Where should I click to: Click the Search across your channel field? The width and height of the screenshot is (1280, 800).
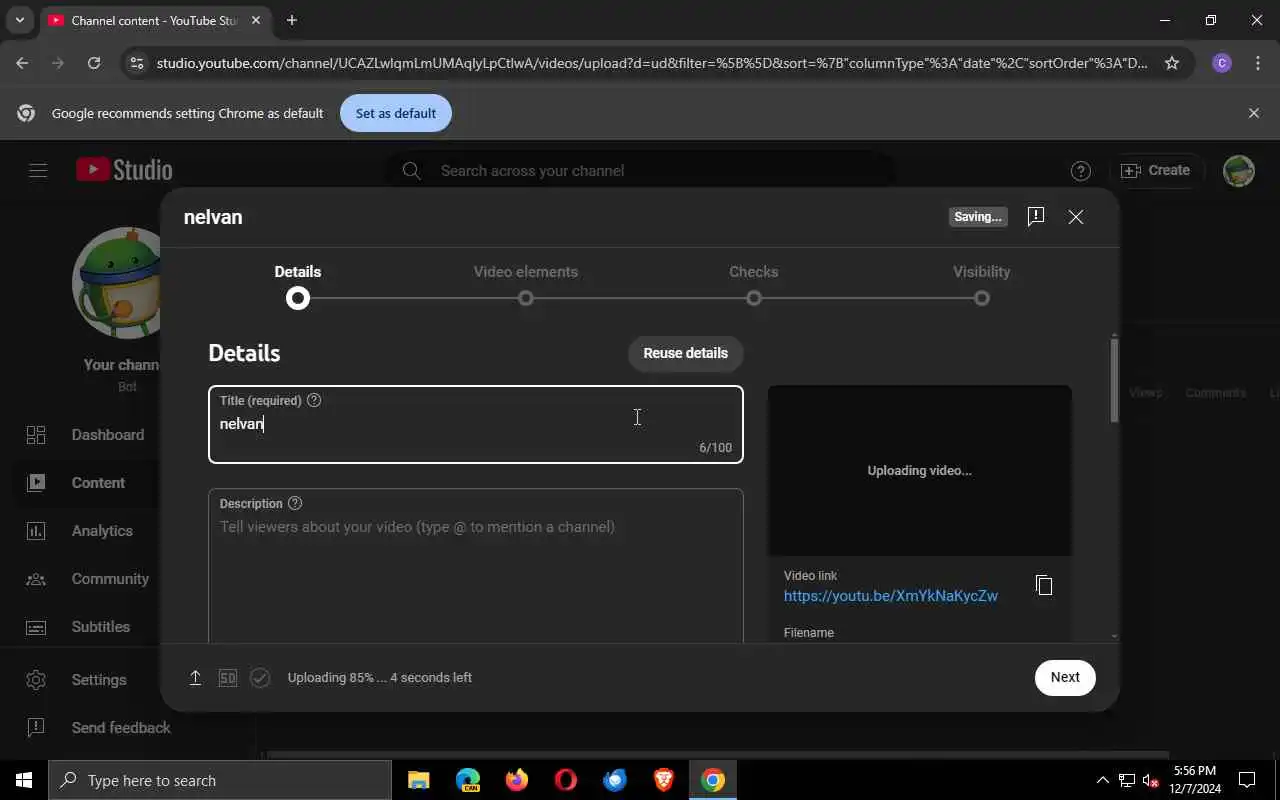[x=640, y=171]
